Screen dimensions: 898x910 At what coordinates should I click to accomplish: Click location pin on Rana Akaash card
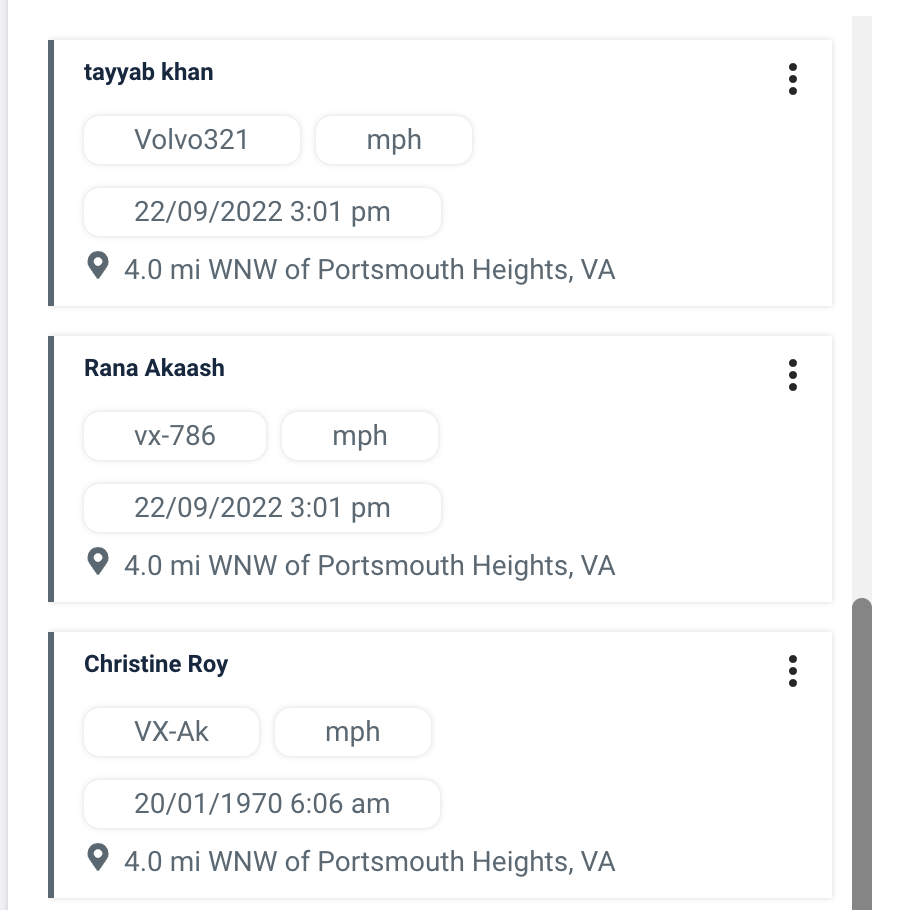98,562
